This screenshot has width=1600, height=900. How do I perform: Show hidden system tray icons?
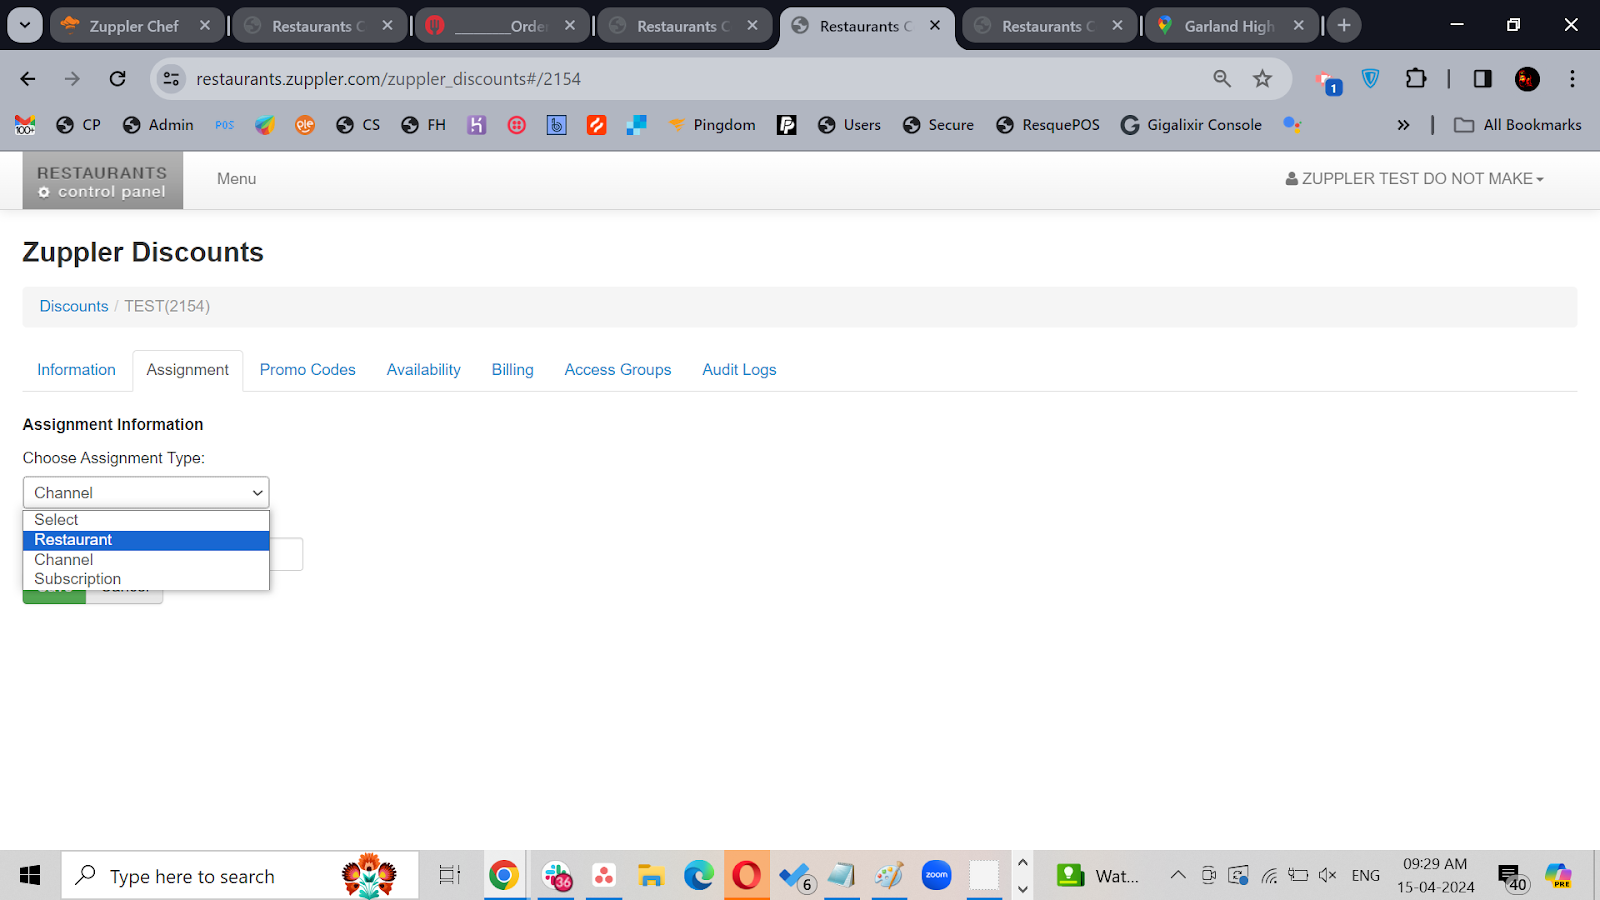(1178, 876)
